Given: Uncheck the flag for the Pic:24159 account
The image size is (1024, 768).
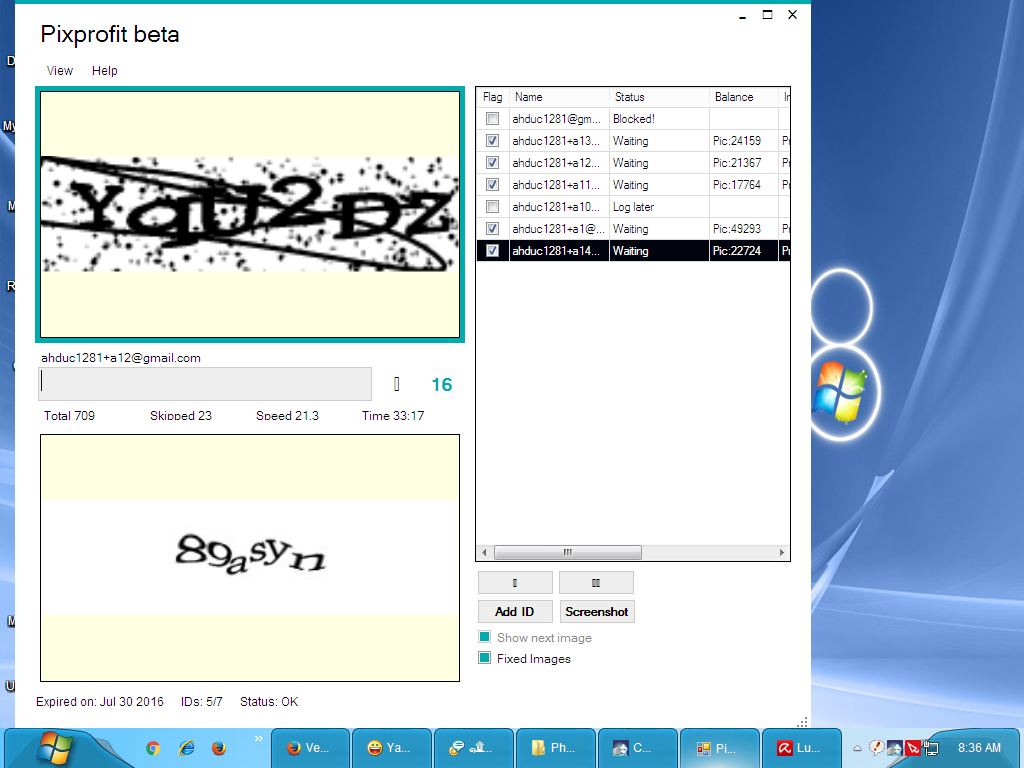Looking at the screenshot, I should [x=492, y=141].
